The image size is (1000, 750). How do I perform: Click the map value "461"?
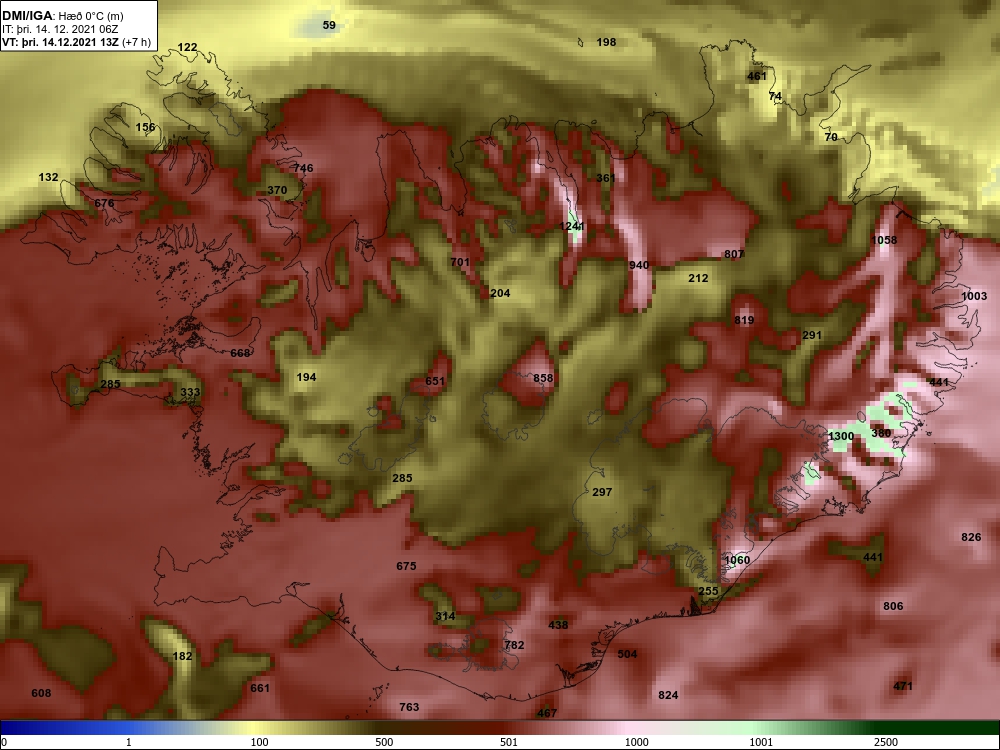tap(757, 77)
